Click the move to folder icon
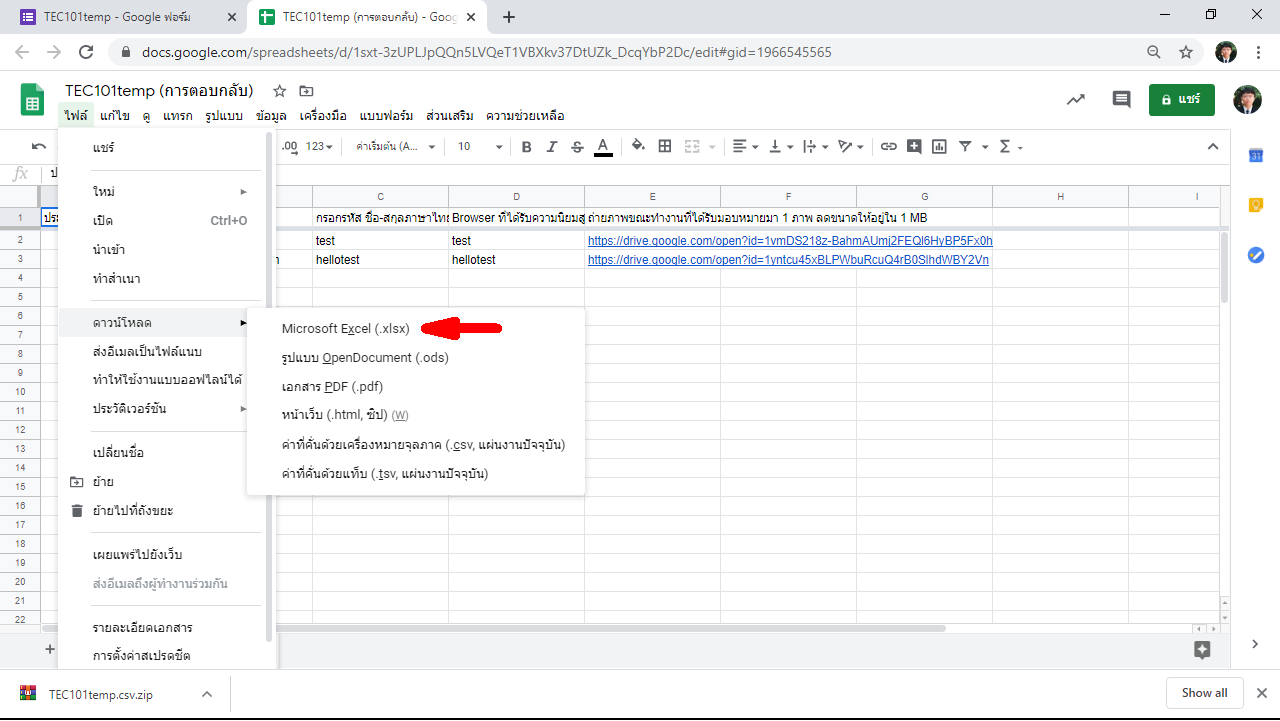 click(306, 91)
